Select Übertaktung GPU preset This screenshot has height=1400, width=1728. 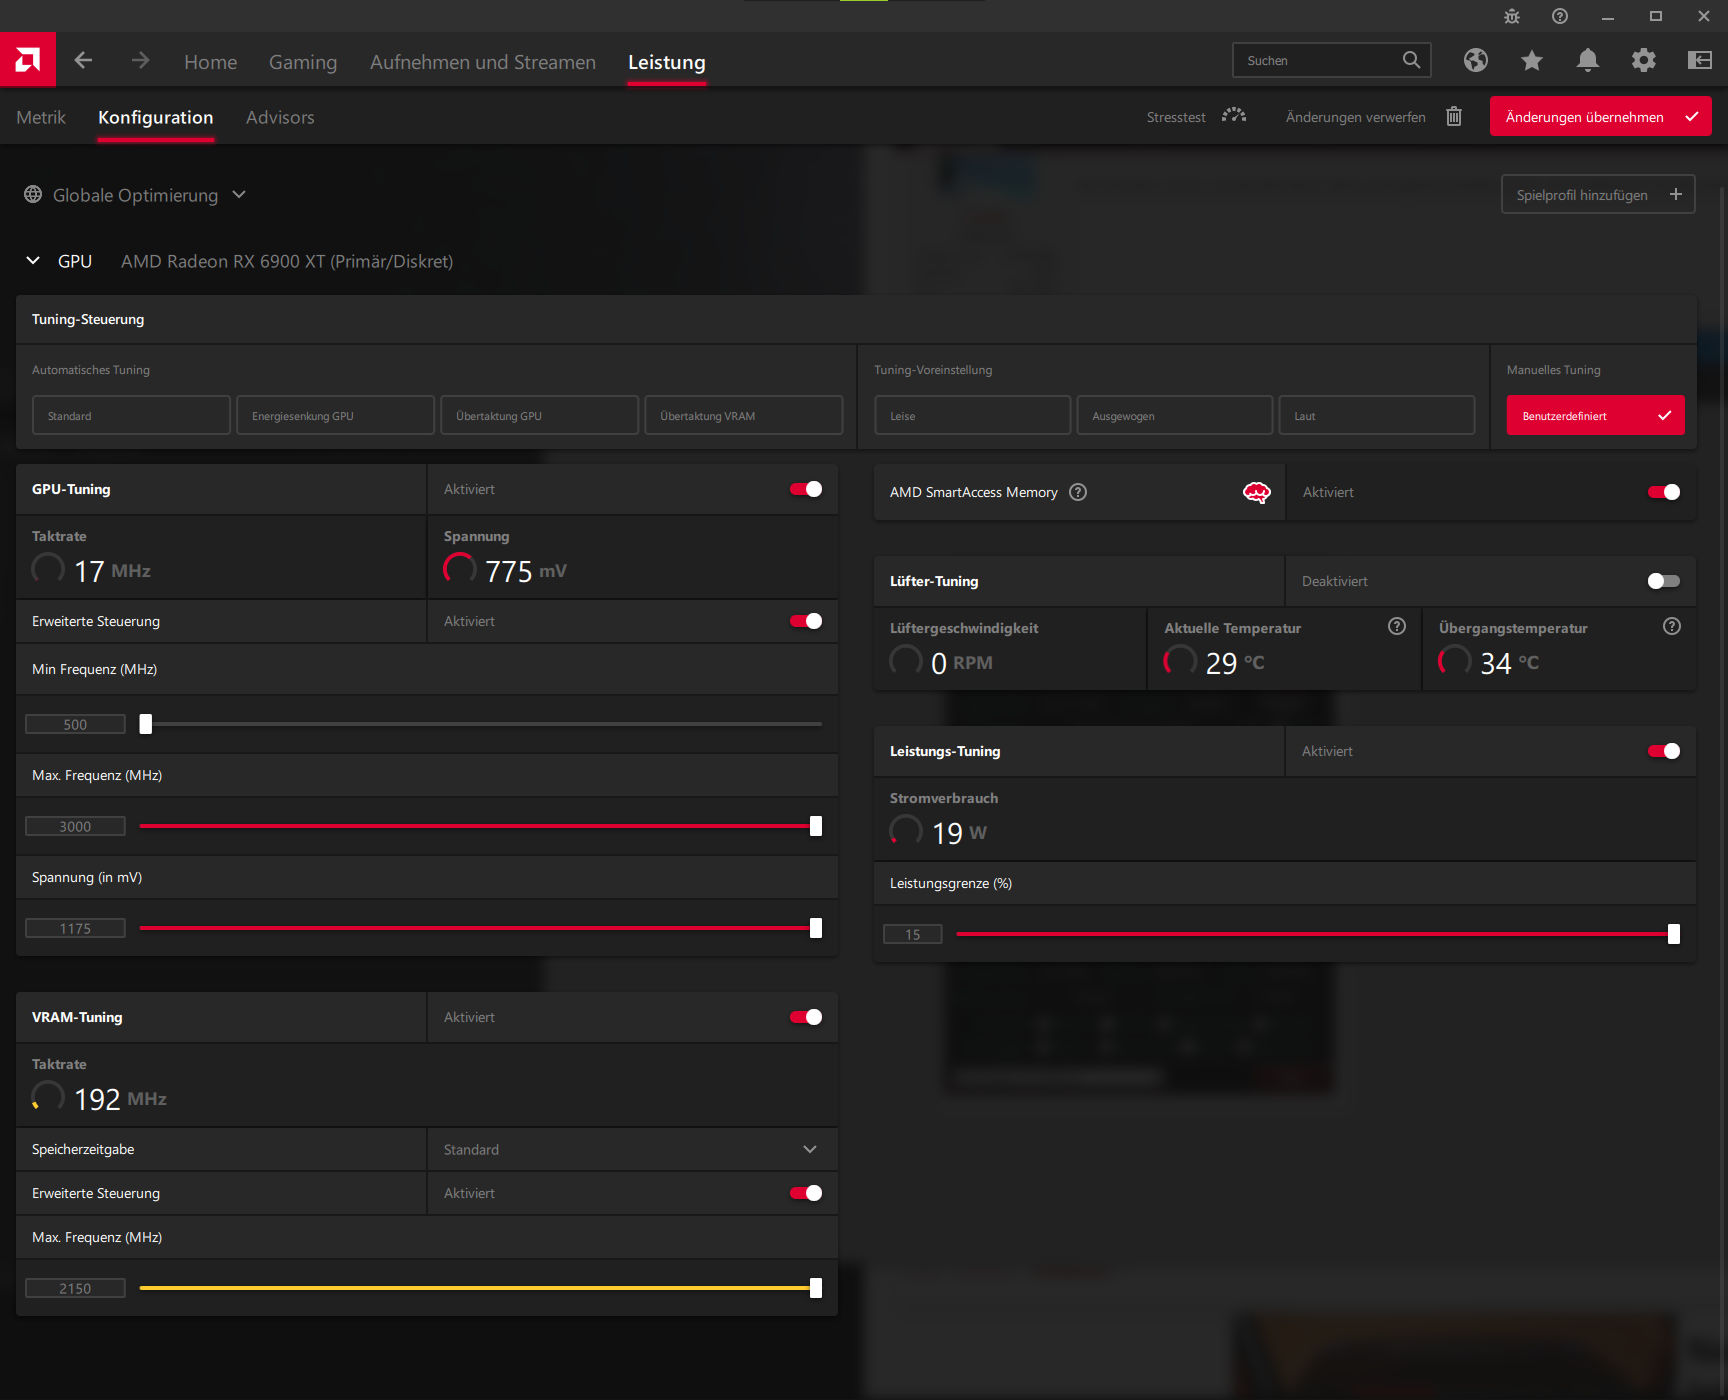pyautogui.click(x=539, y=416)
